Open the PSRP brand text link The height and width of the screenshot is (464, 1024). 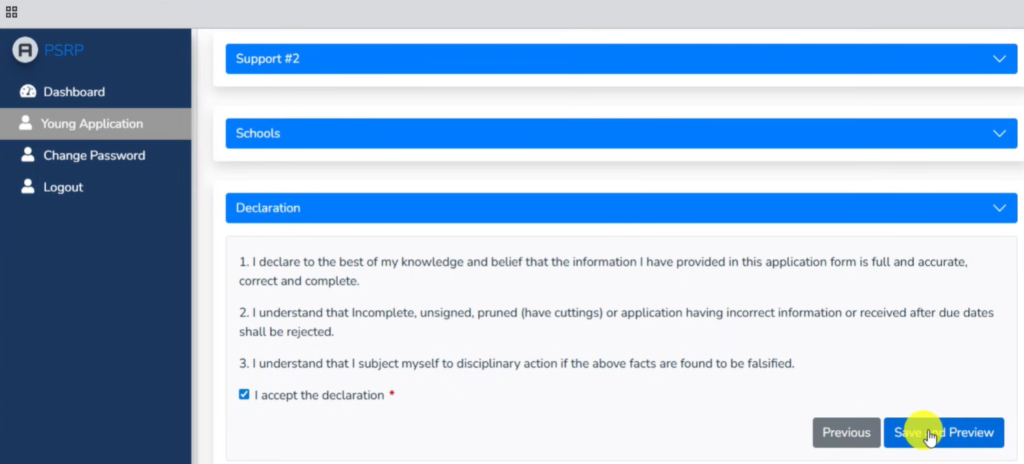tap(59, 50)
